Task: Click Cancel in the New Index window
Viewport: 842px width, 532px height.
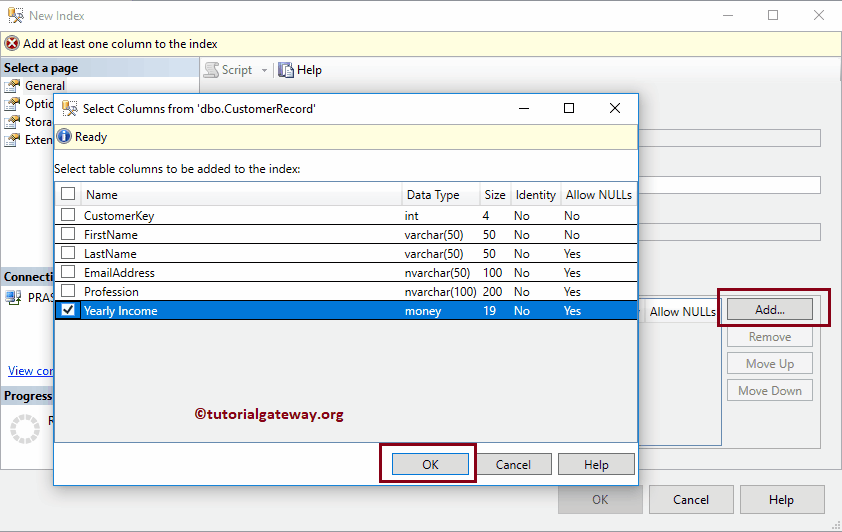Action: tap(691, 500)
